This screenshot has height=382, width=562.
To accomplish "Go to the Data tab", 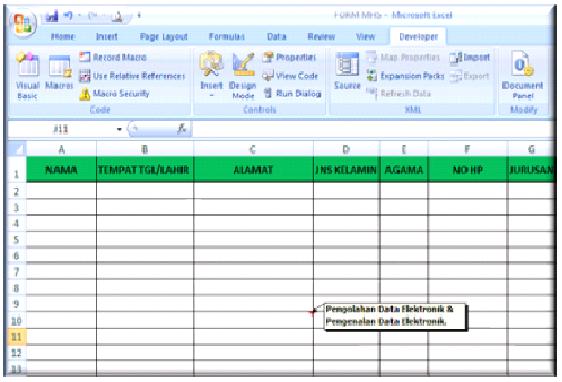I will point(277,37).
